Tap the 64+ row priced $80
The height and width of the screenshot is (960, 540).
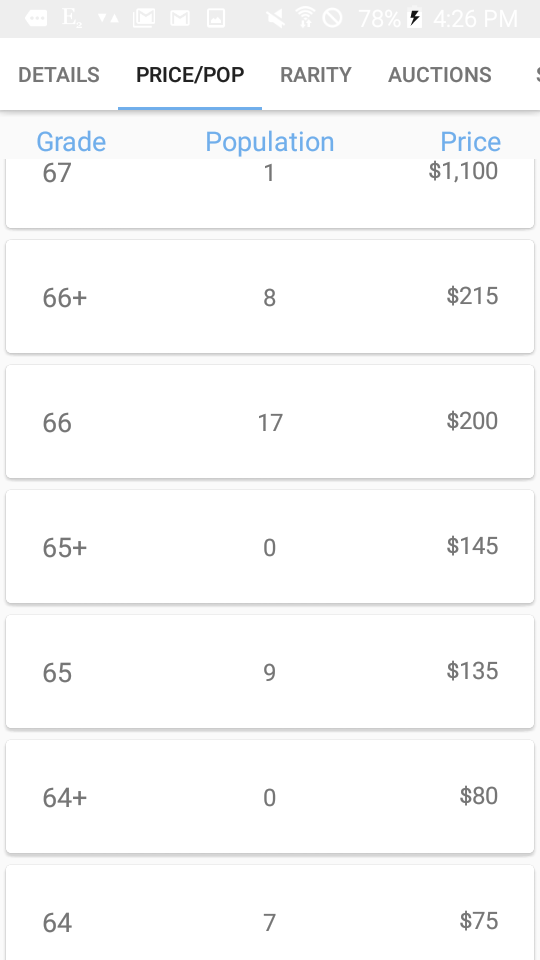click(270, 796)
